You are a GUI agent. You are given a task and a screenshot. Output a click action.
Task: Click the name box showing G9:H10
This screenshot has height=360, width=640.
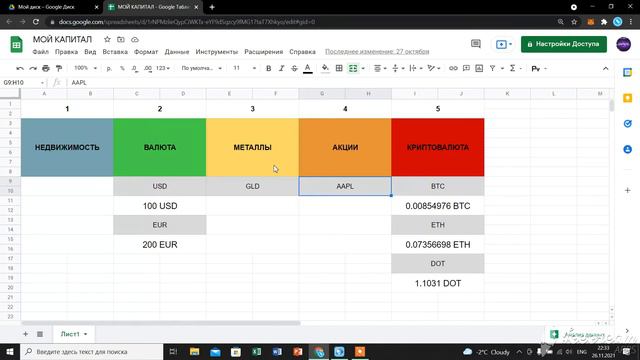(24, 82)
